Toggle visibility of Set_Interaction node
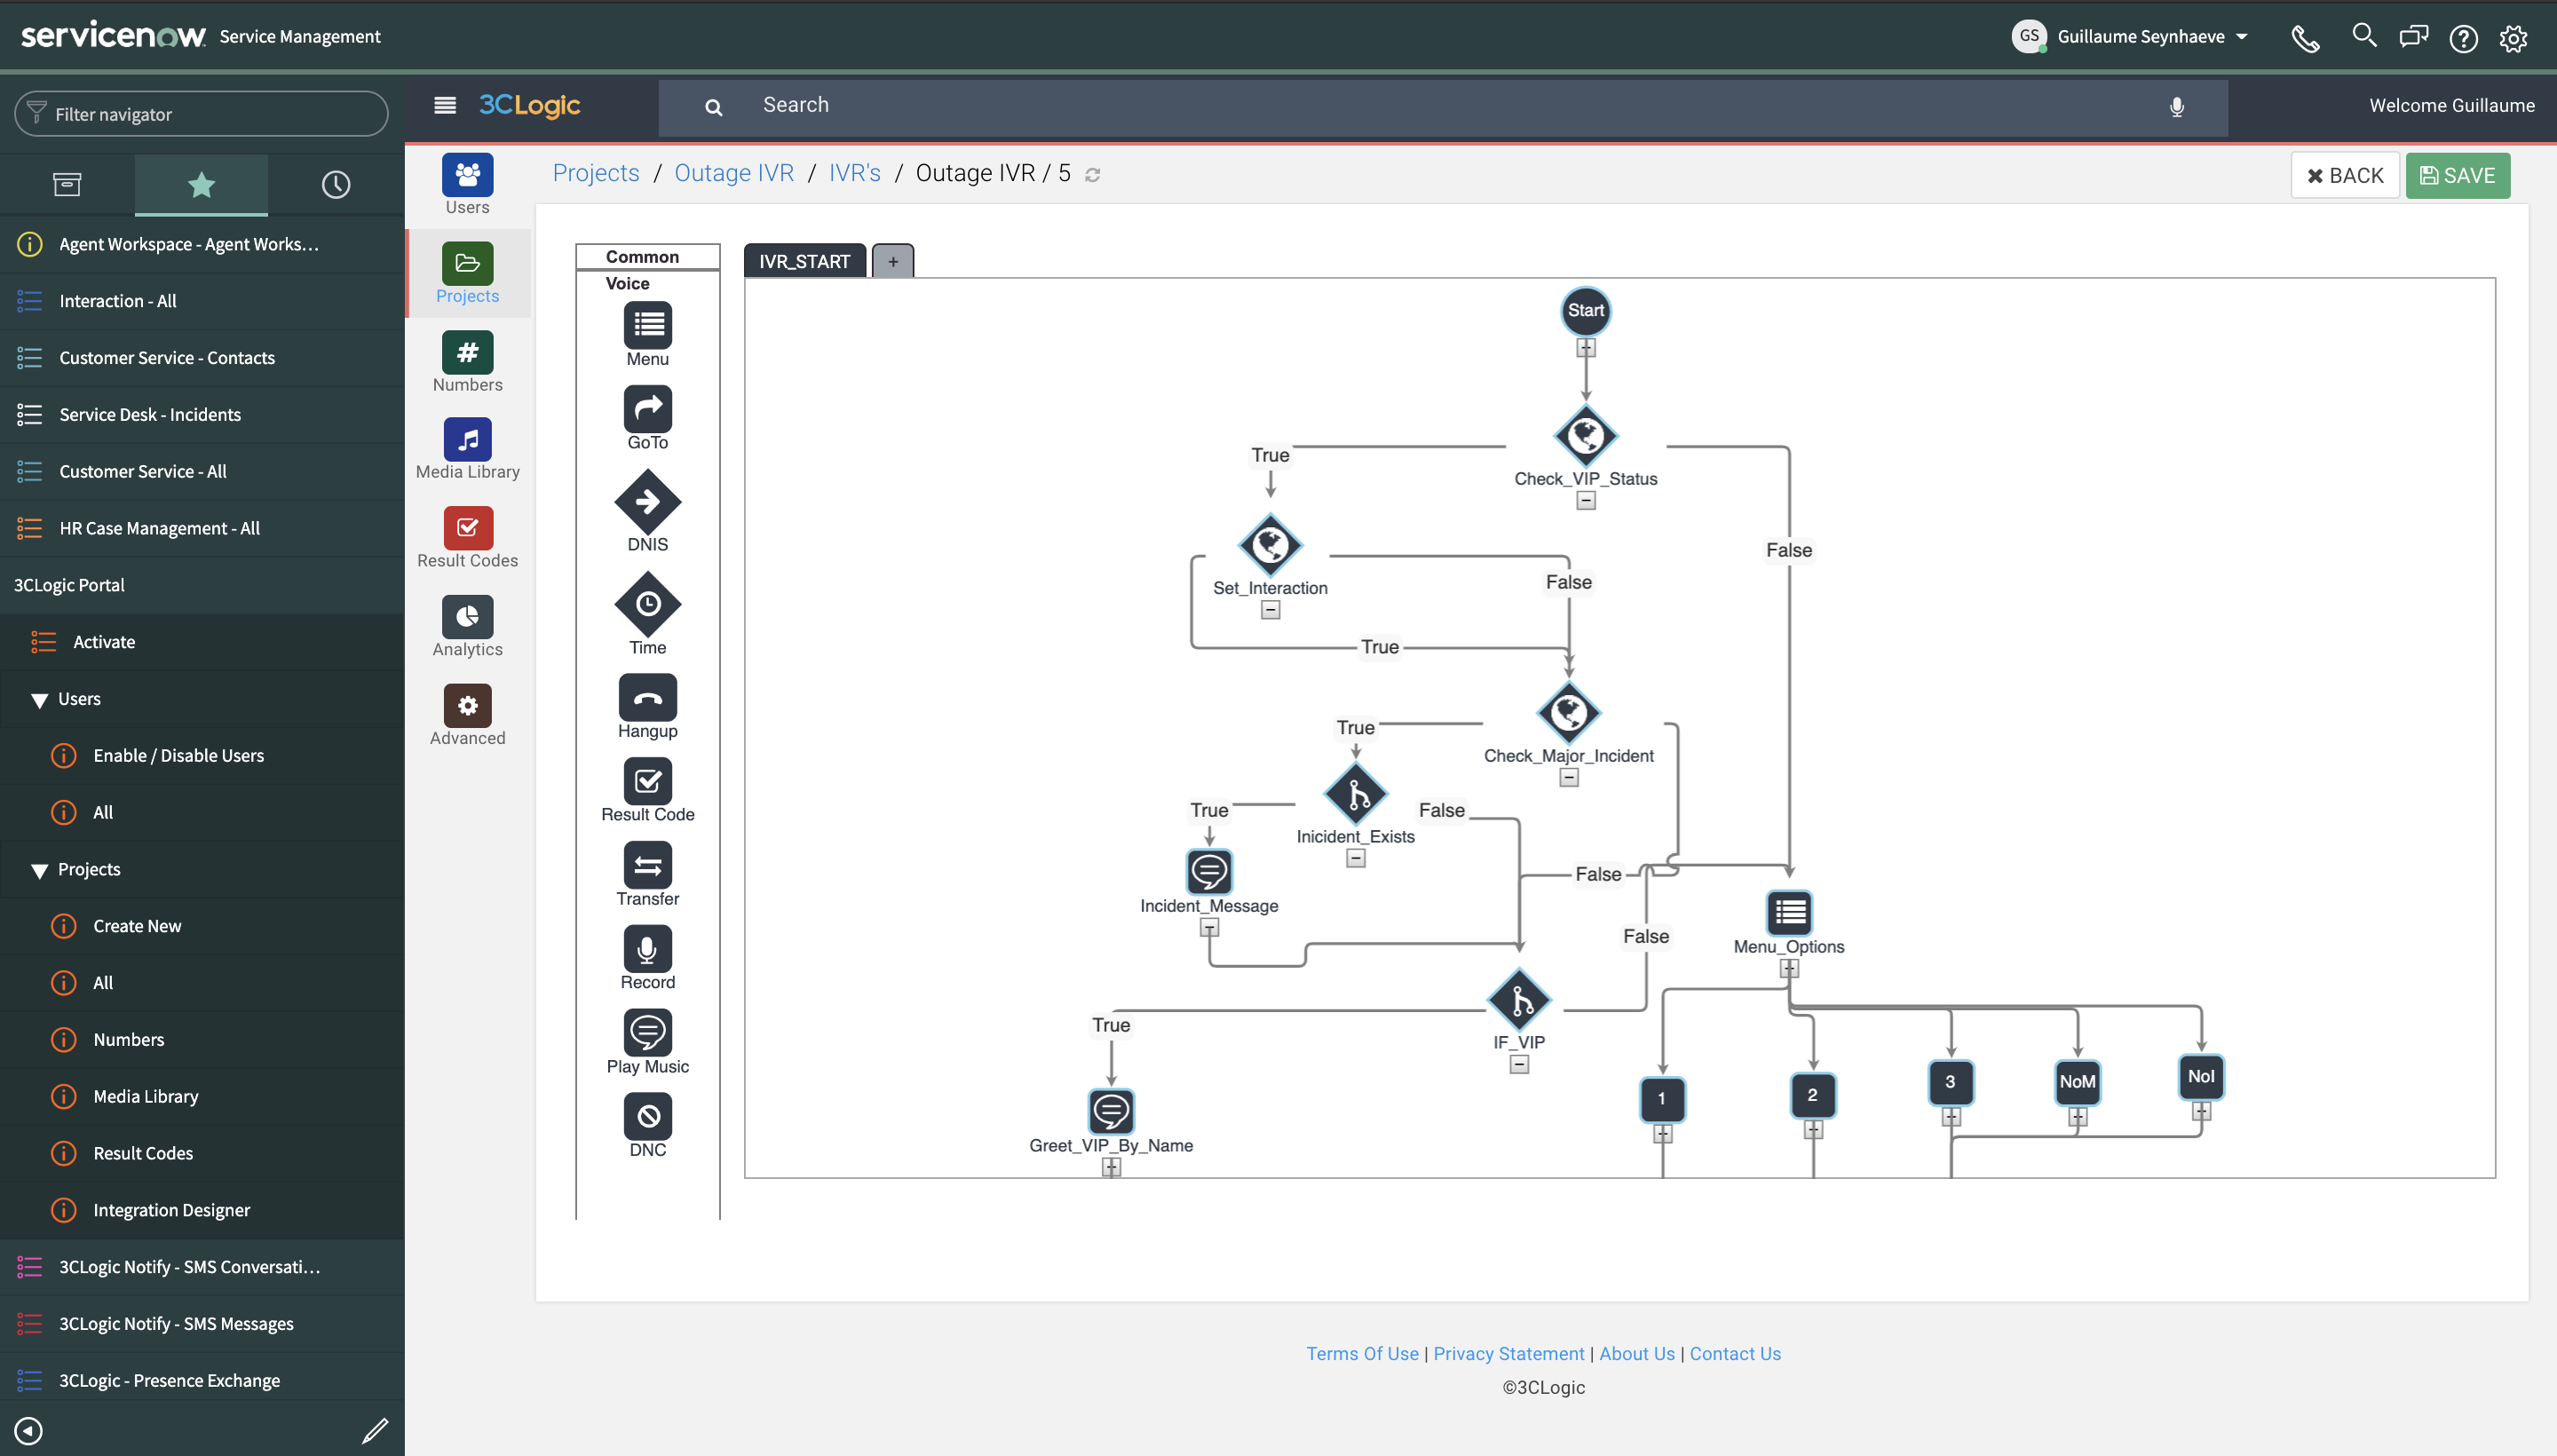Screen dimensions: 2557x1456 coord(1270,609)
